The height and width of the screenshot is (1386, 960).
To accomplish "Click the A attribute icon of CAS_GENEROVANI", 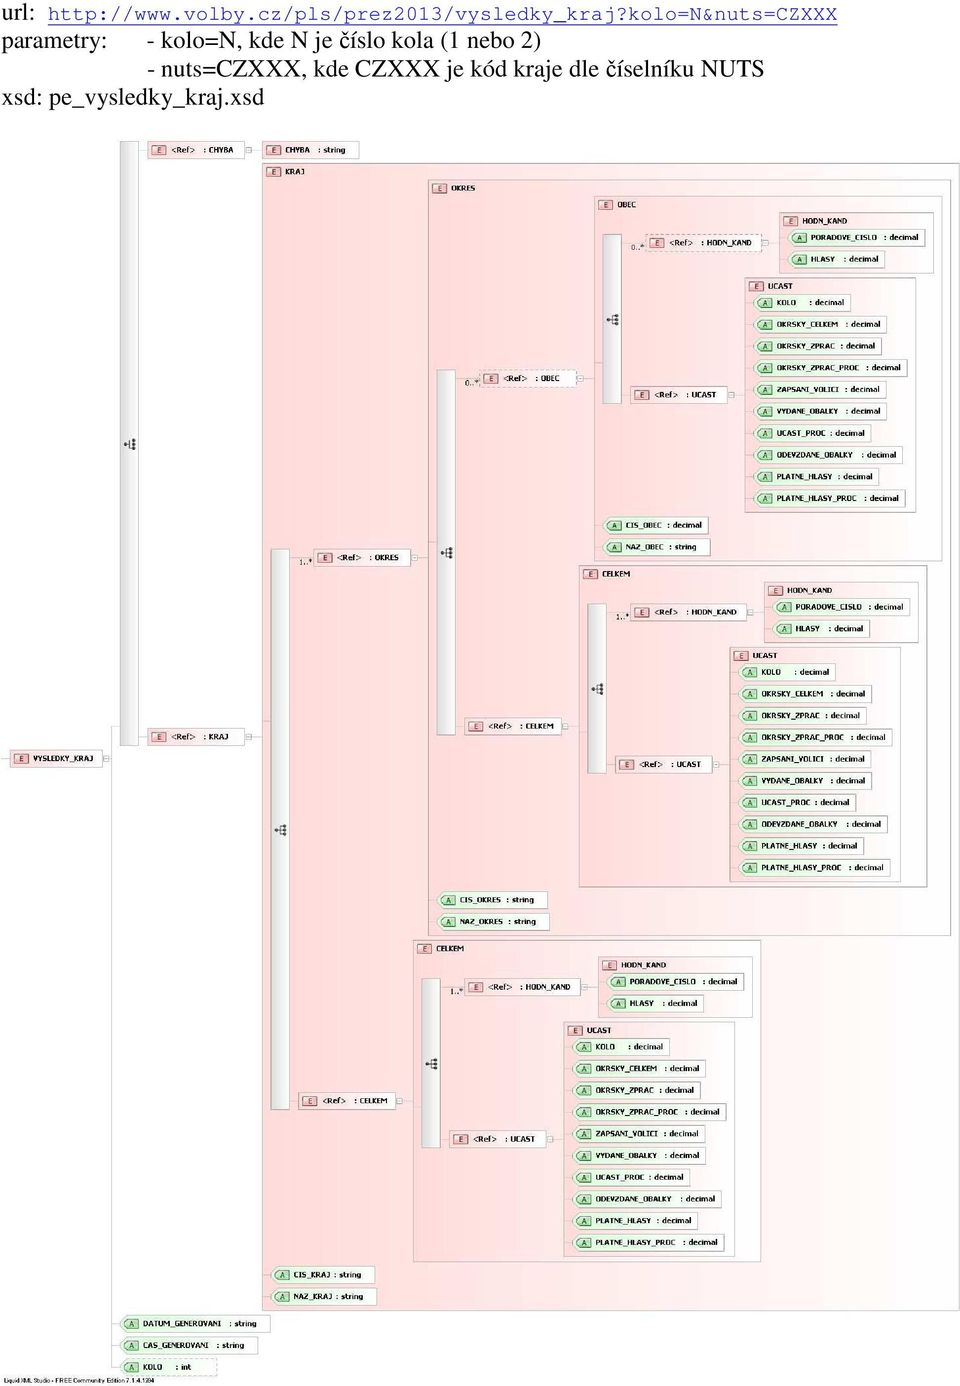I will click(131, 1346).
